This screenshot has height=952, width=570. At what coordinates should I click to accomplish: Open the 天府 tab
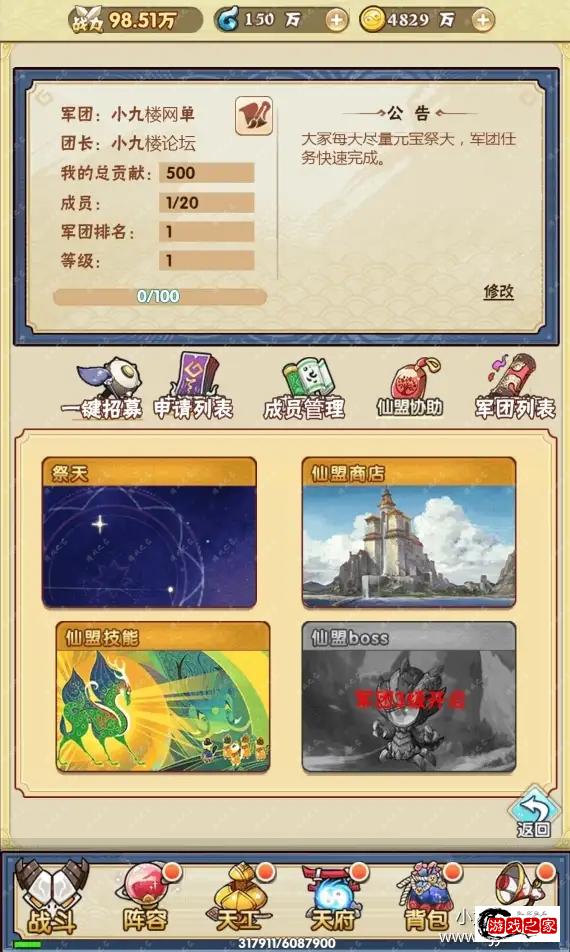[333, 897]
